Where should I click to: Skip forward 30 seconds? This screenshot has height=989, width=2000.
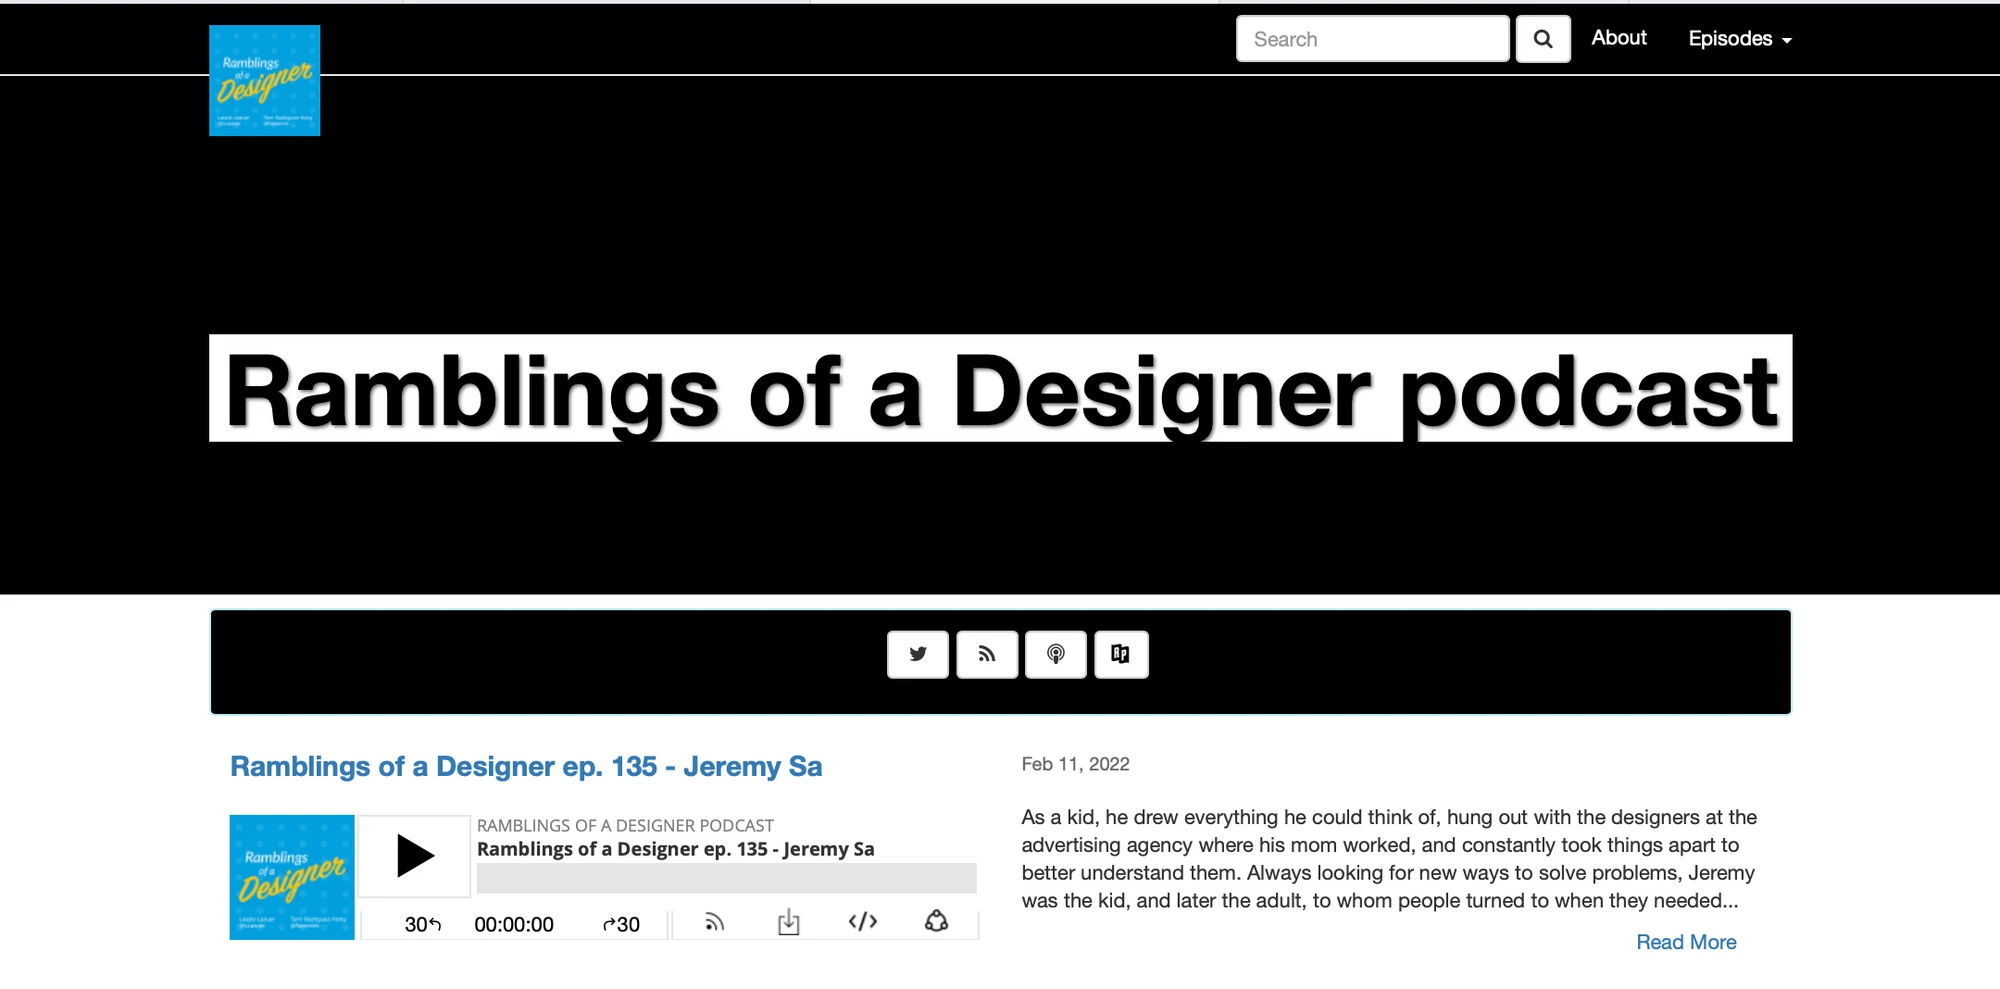point(620,923)
